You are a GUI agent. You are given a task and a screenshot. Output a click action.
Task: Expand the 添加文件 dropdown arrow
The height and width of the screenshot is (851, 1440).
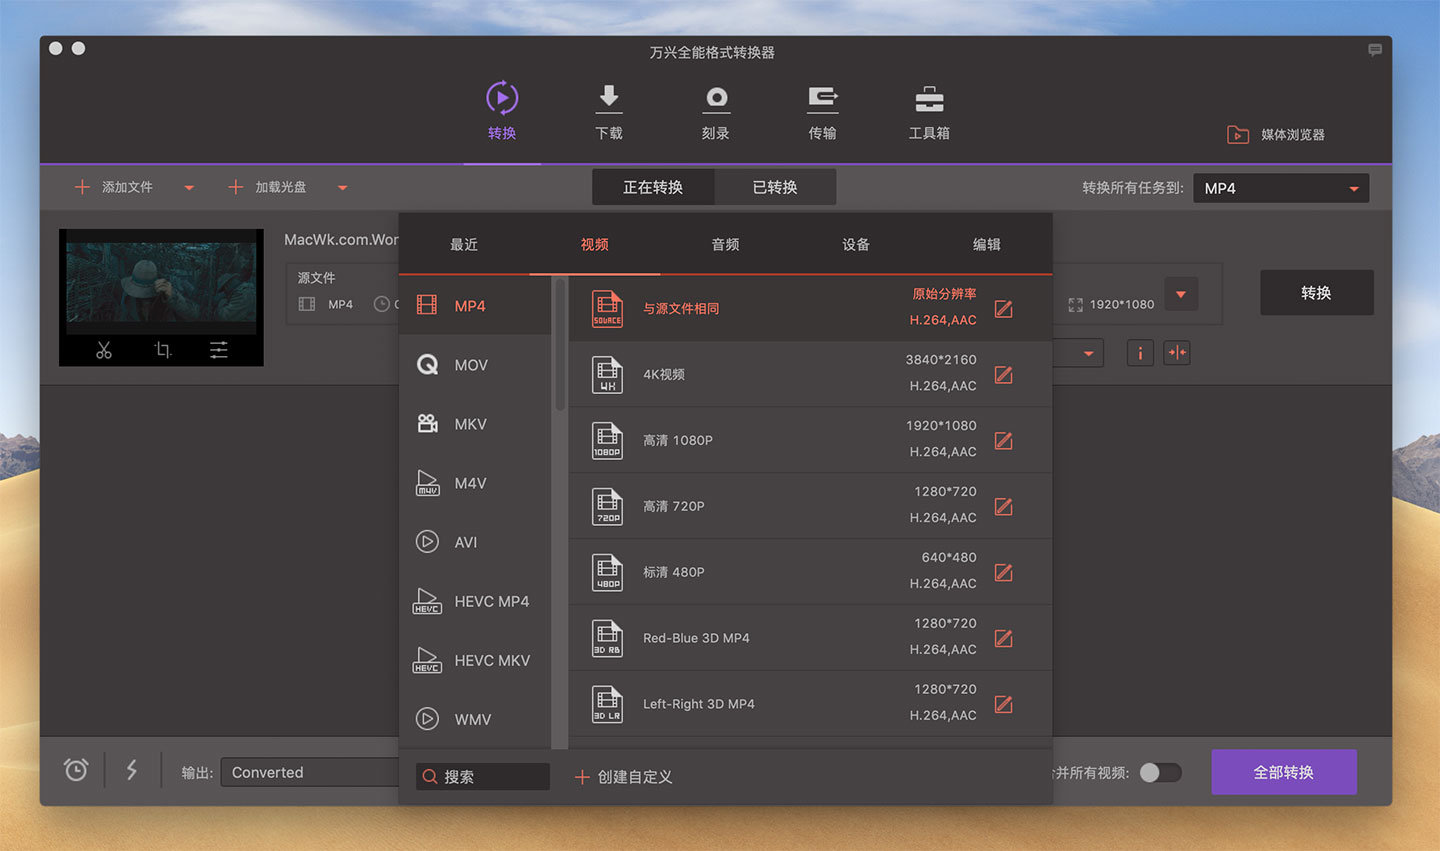[189, 188]
